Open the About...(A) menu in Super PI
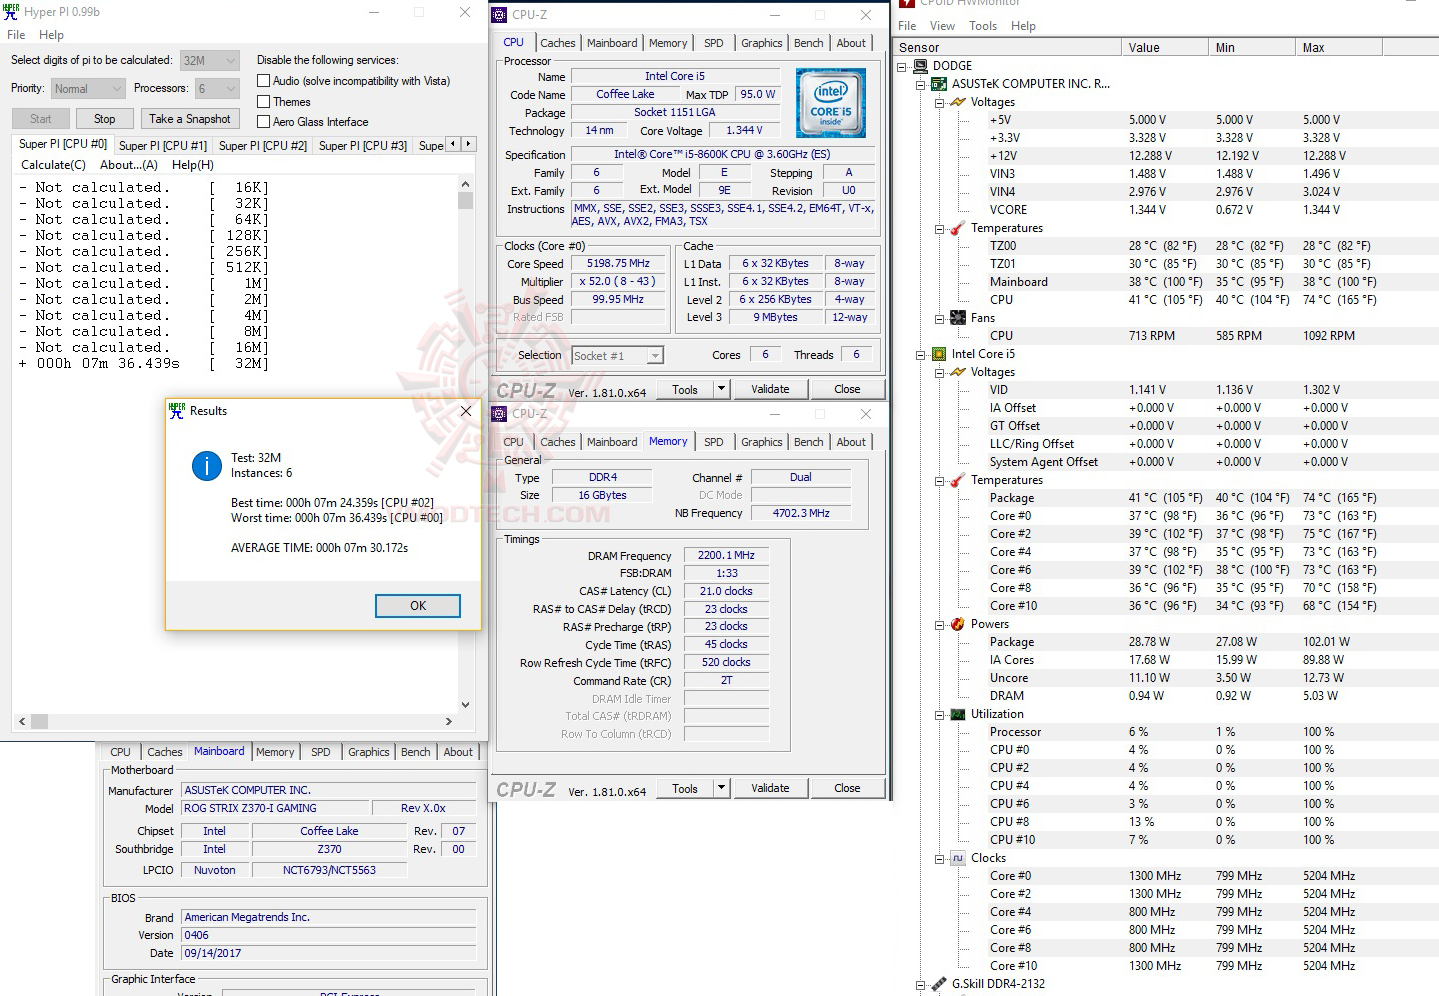This screenshot has width=1439, height=996. tap(129, 165)
